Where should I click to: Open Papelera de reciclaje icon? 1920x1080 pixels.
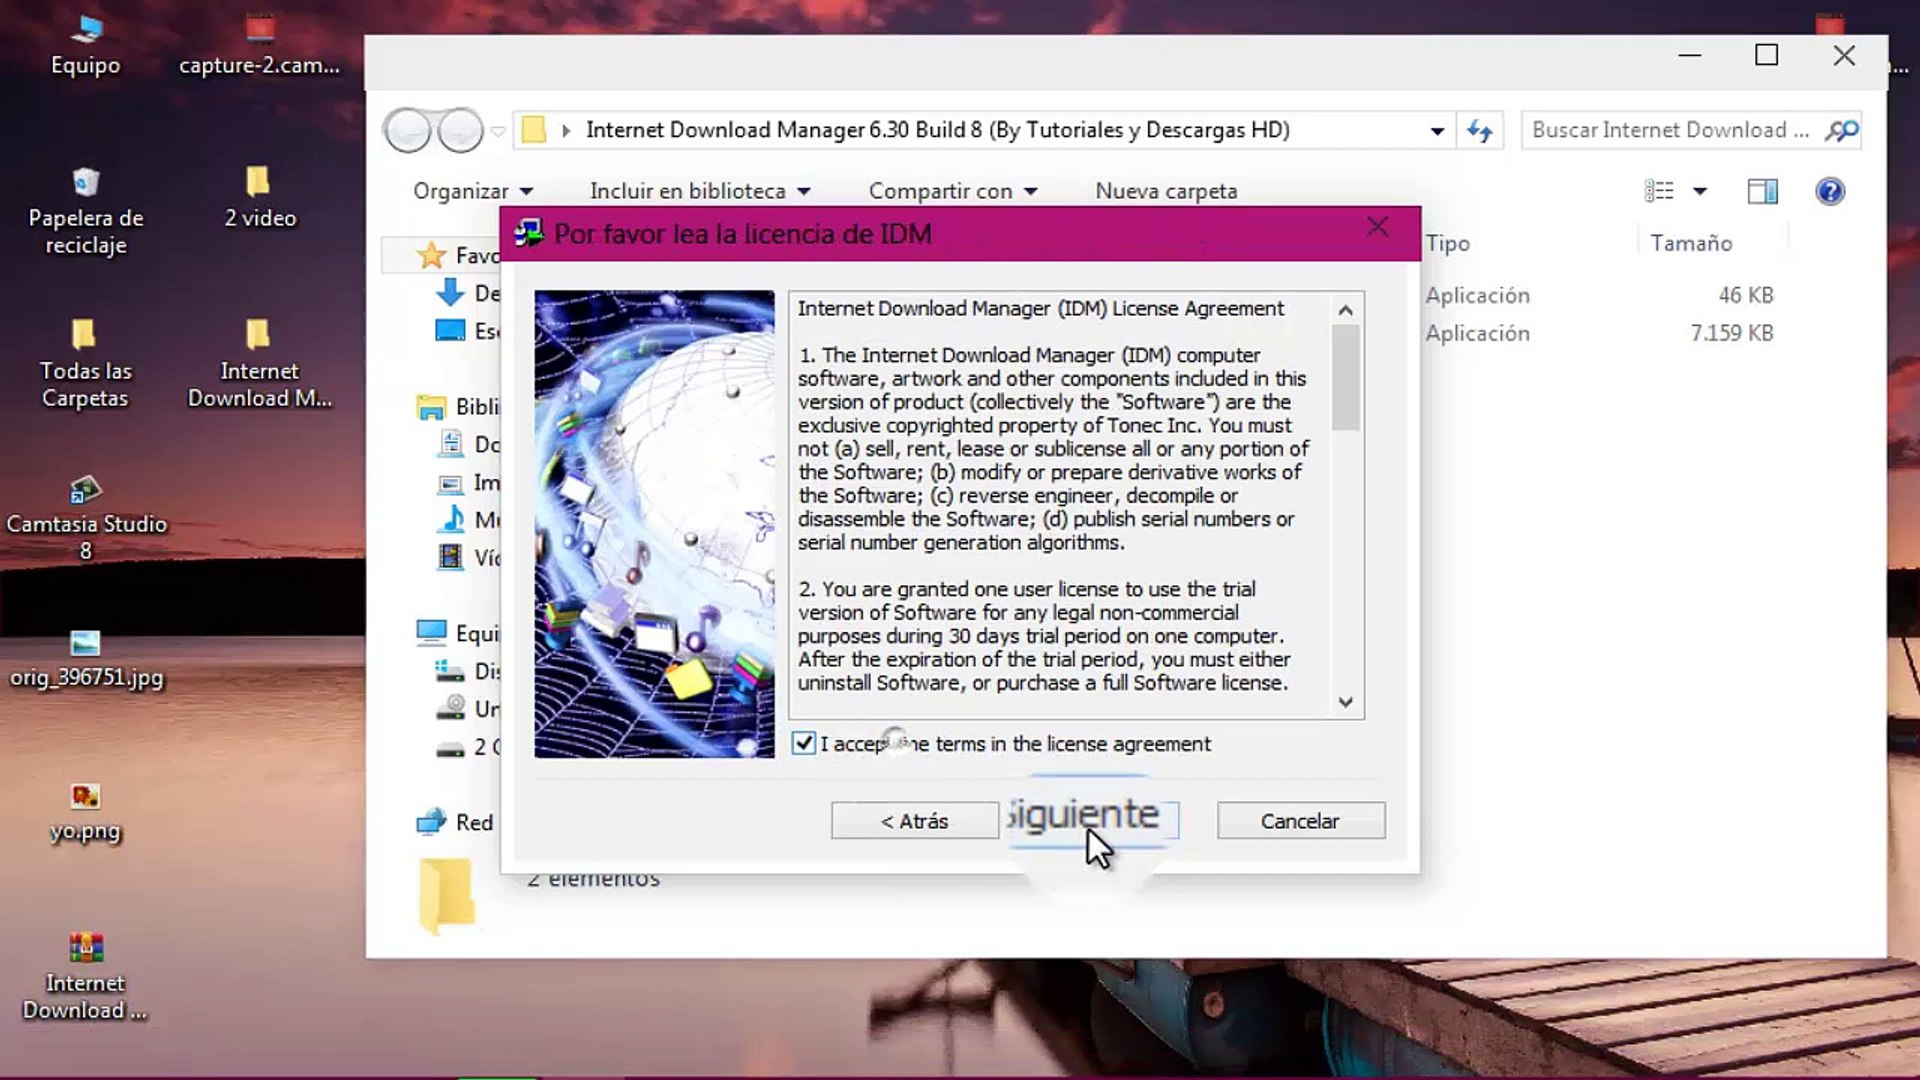[x=86, y=212]
